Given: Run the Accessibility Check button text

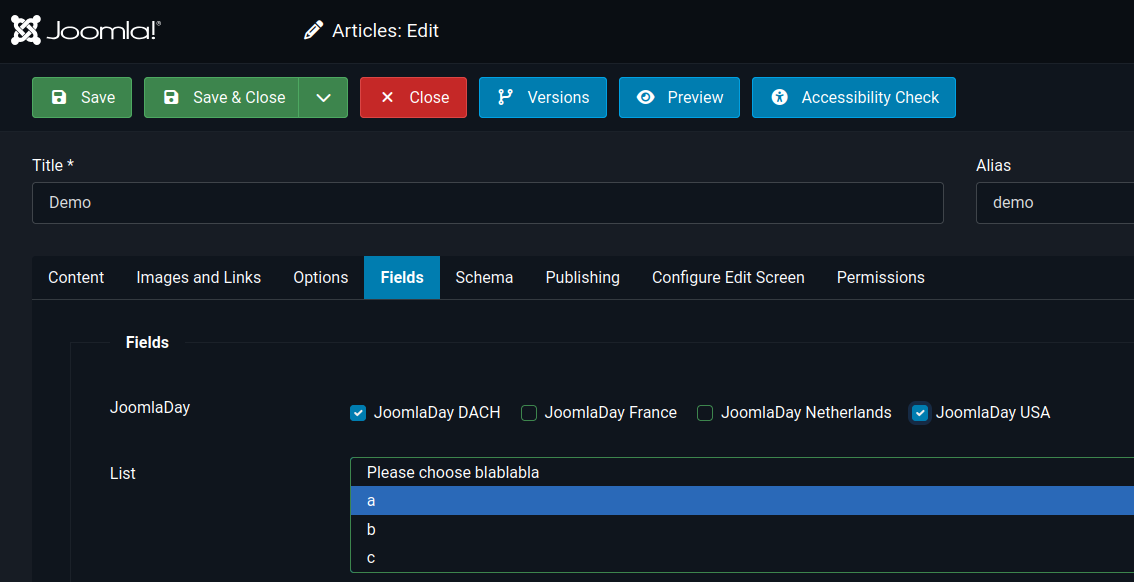Looking at the screenshot, I should 870,98.
